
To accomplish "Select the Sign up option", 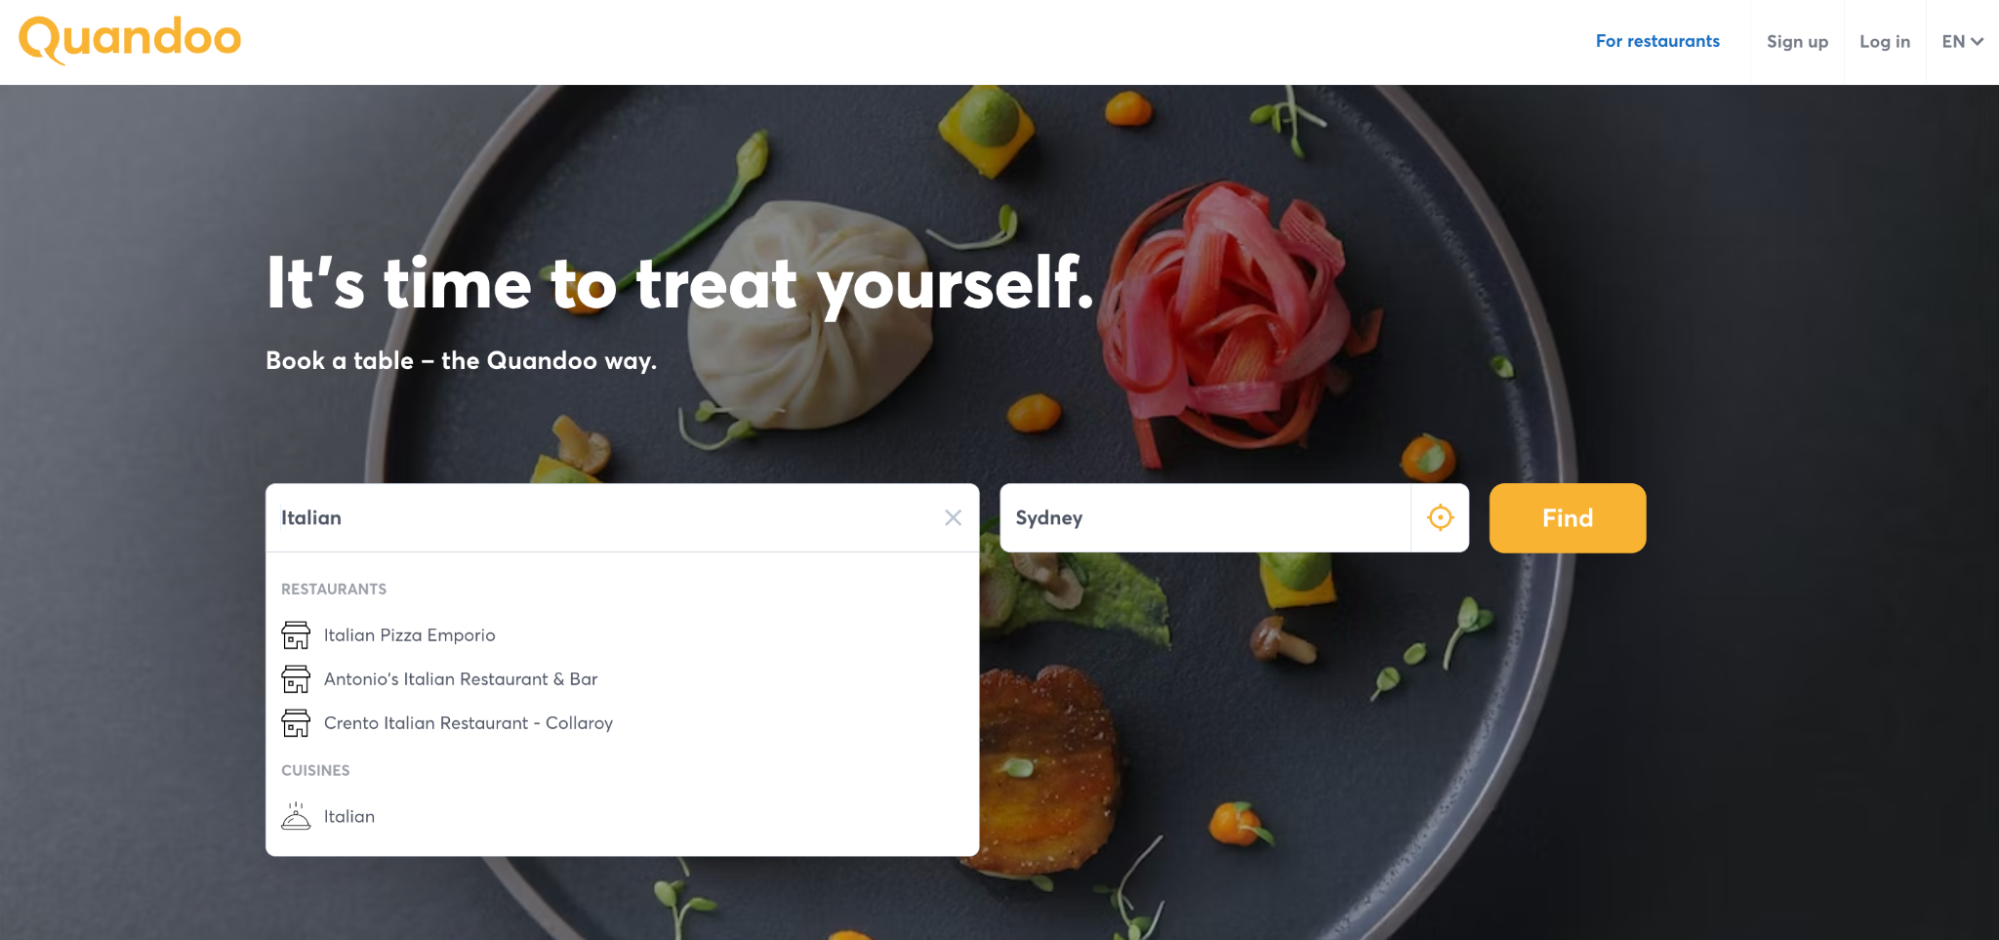I will pyautogui.click(x=1796, y=41).
